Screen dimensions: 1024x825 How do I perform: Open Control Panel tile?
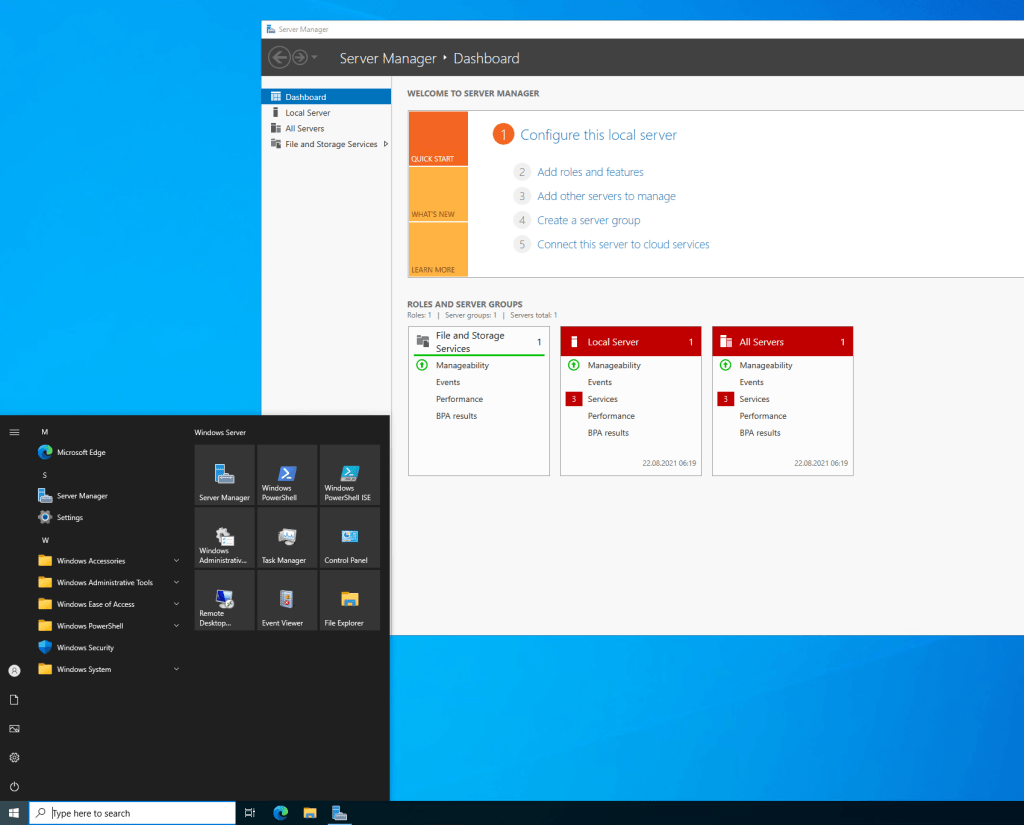349,538
